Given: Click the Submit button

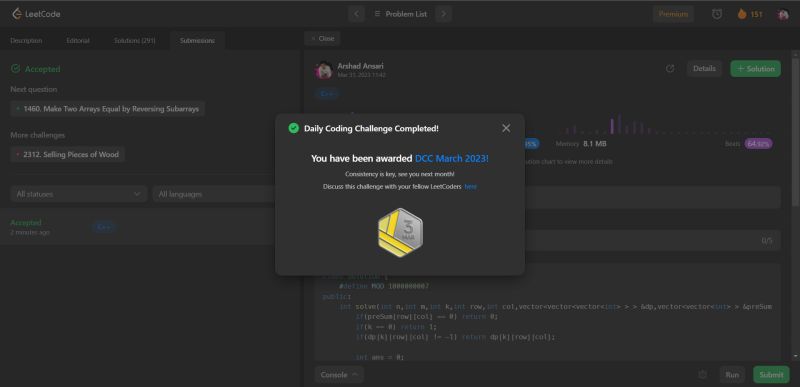Looking at the screenshot, I should pos(771,375).
